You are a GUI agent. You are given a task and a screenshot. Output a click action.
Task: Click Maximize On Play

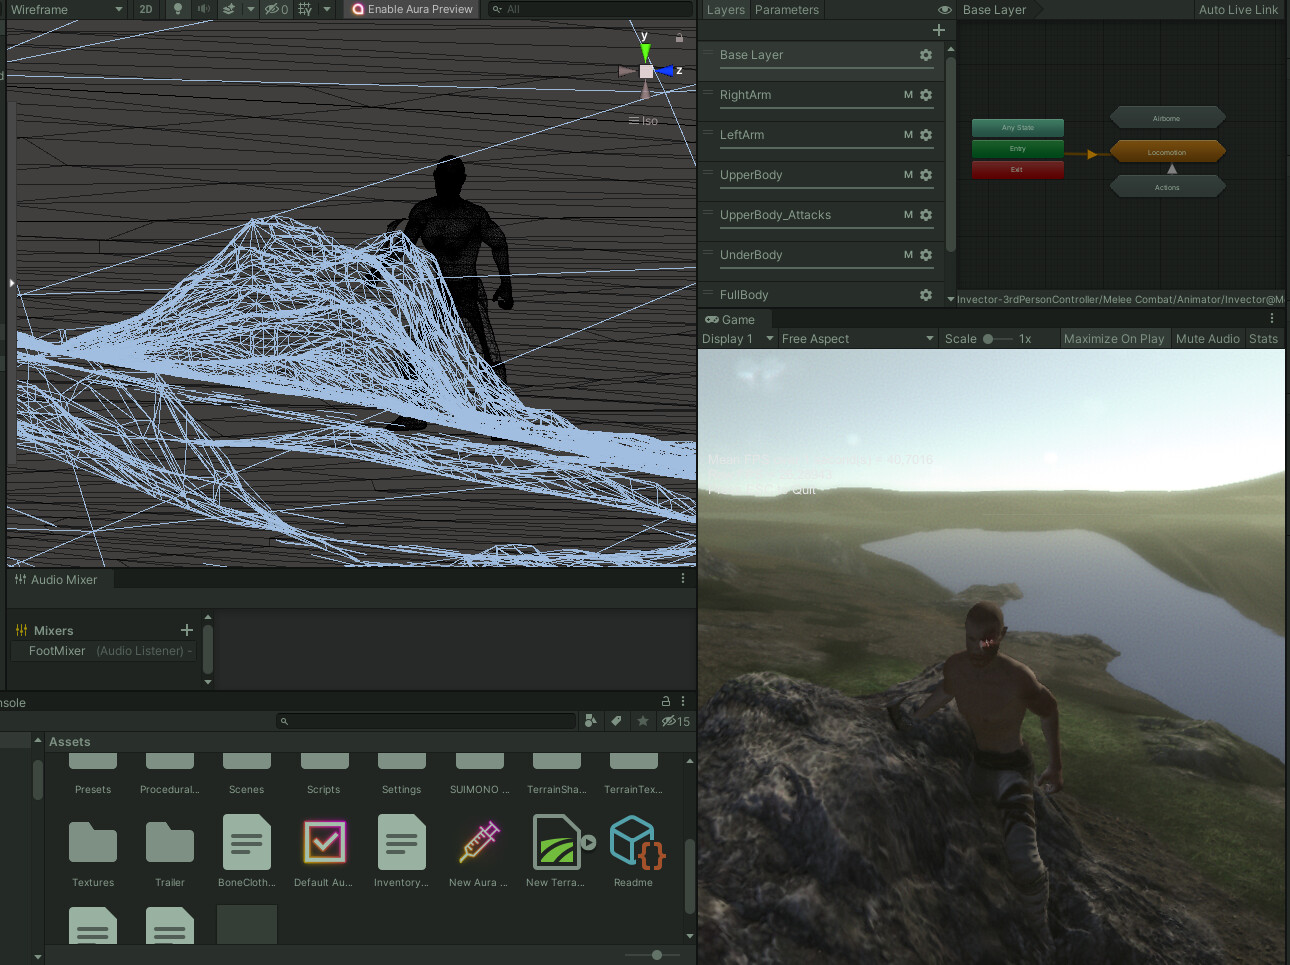tap(1114, 338)
